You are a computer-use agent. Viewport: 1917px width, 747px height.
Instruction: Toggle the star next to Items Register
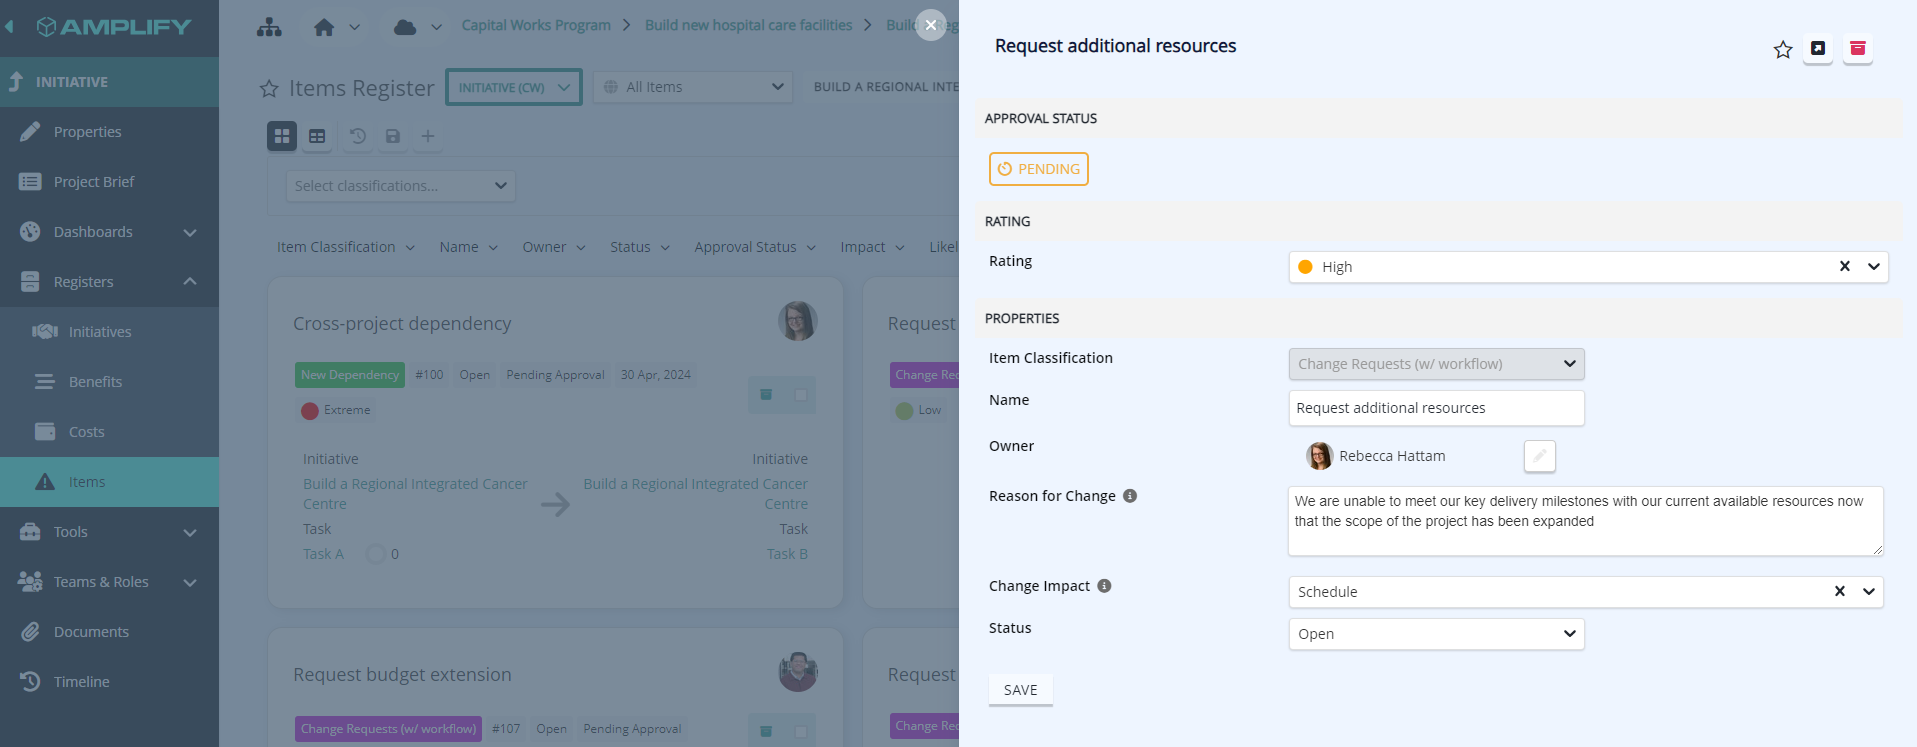[x=269, y=89]
